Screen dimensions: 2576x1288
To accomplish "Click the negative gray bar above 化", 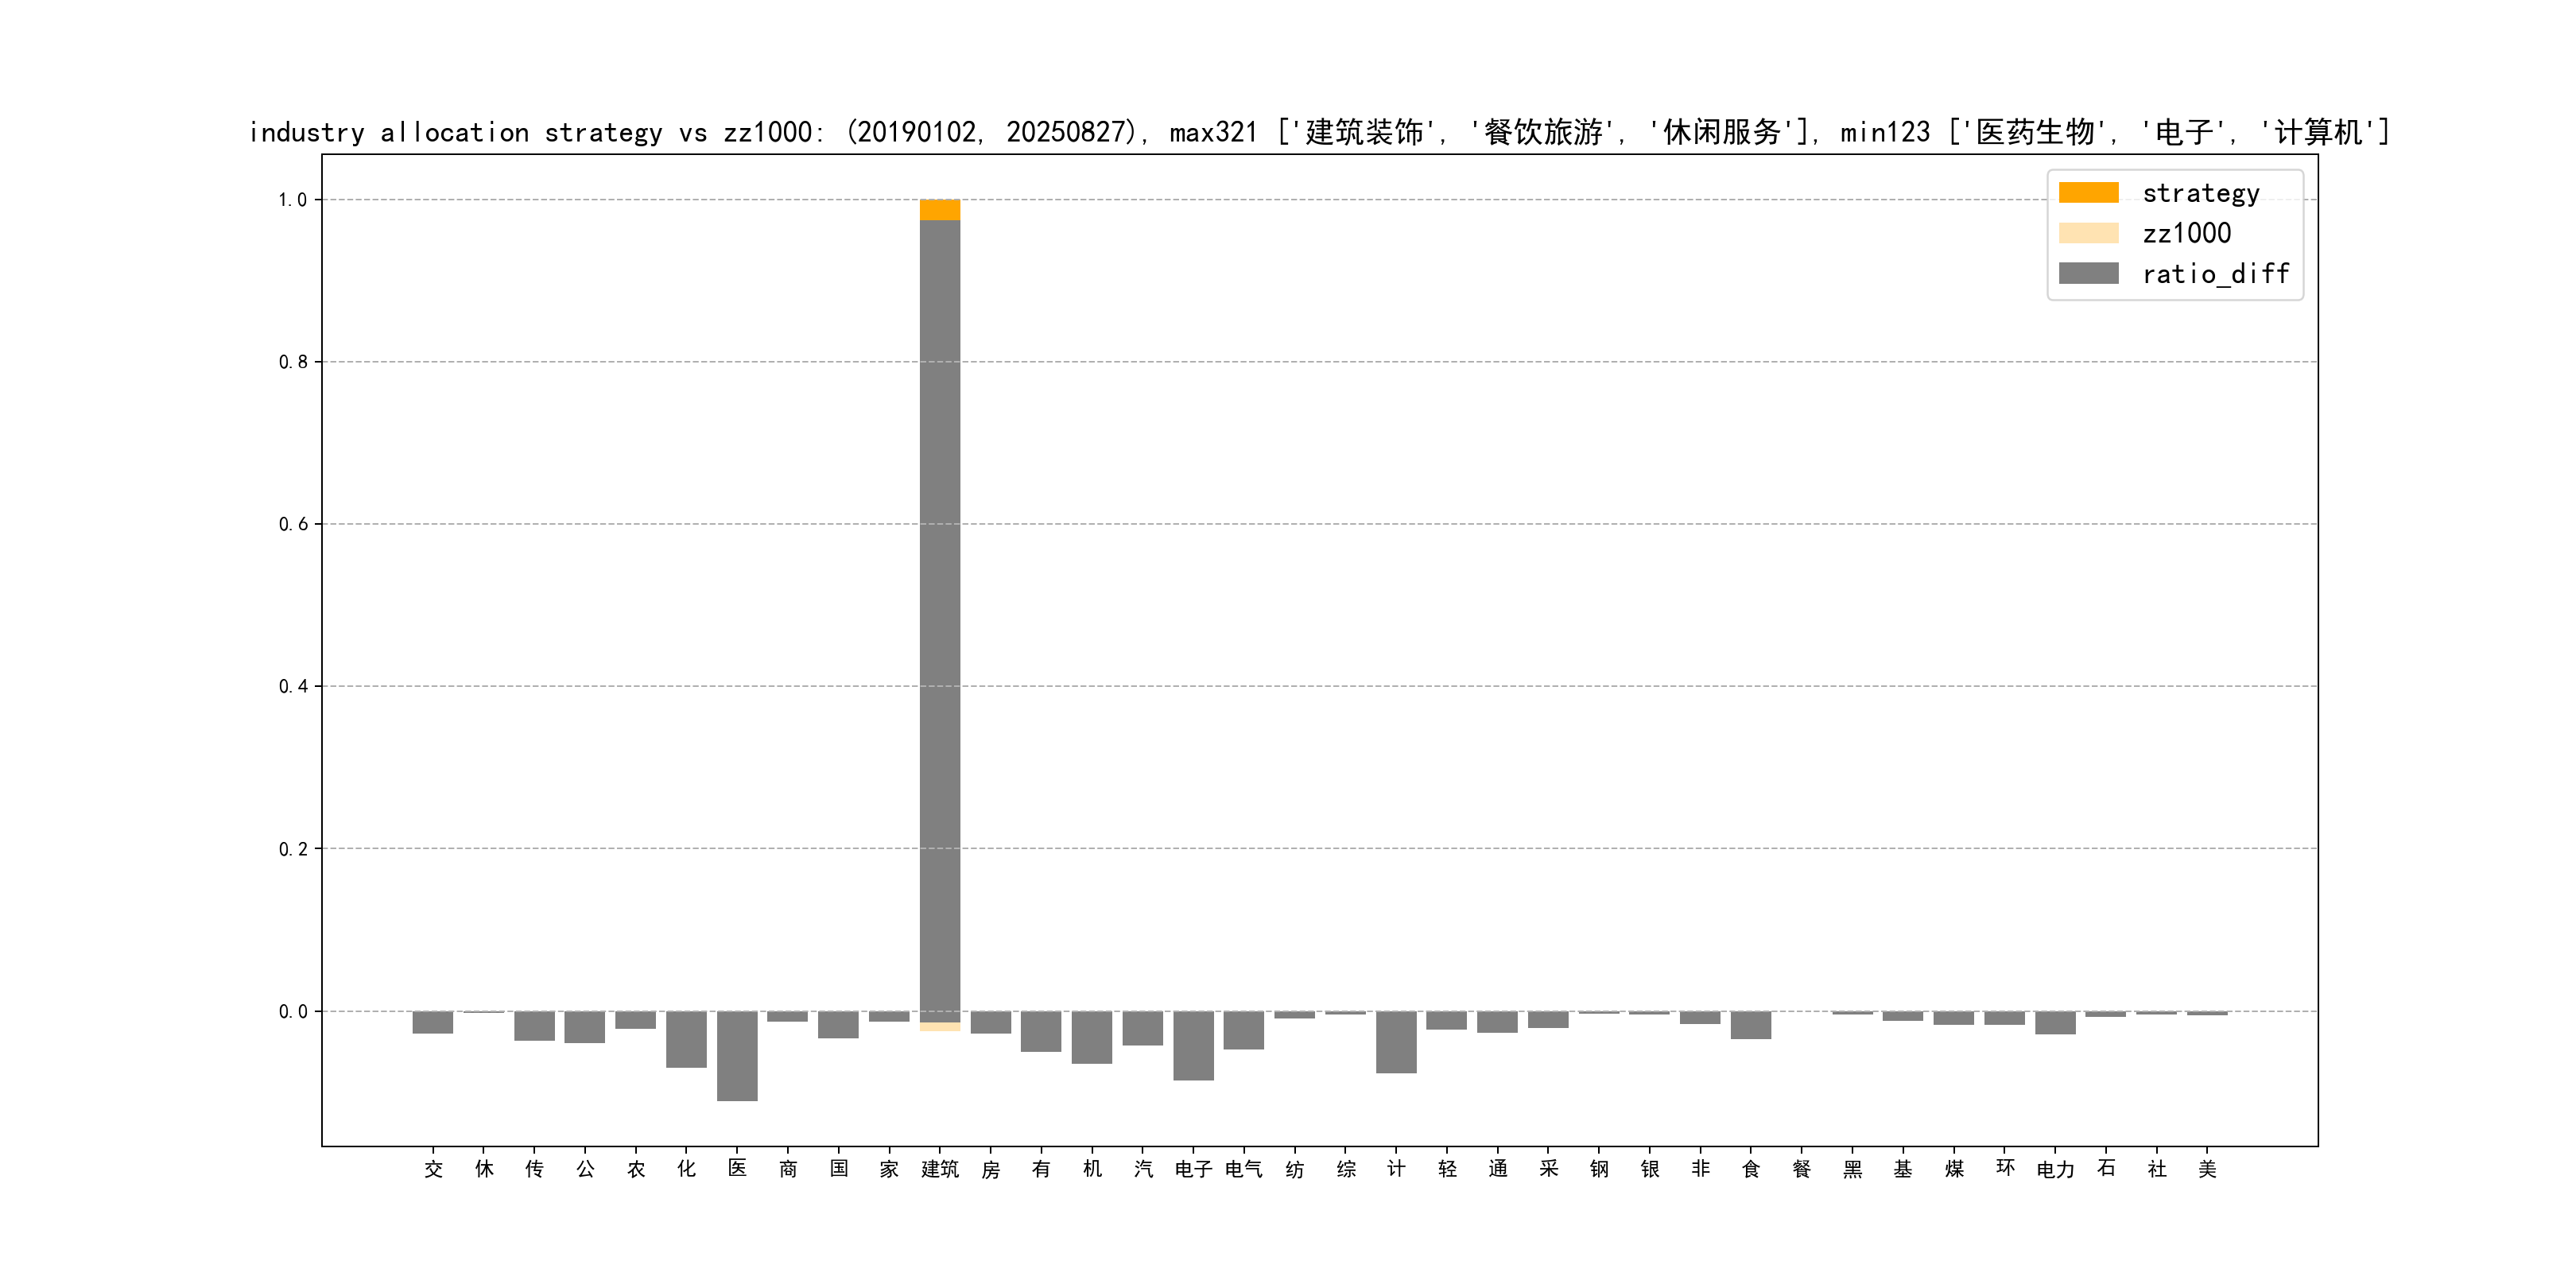I will pos(686,1039).
